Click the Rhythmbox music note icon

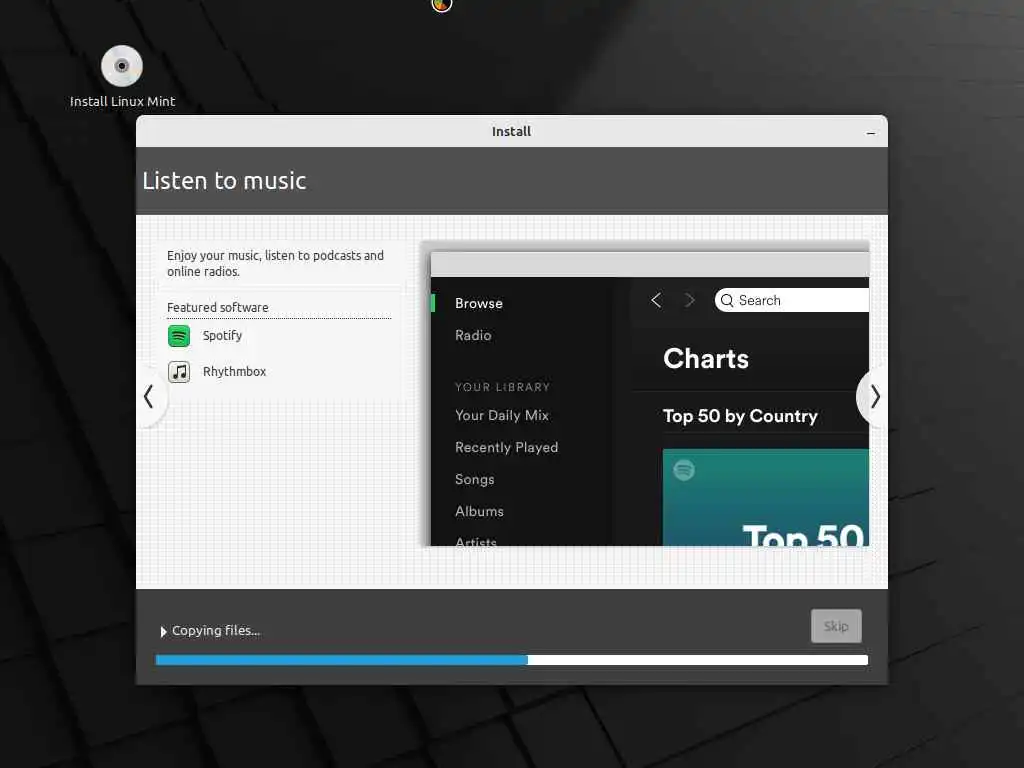179,372
